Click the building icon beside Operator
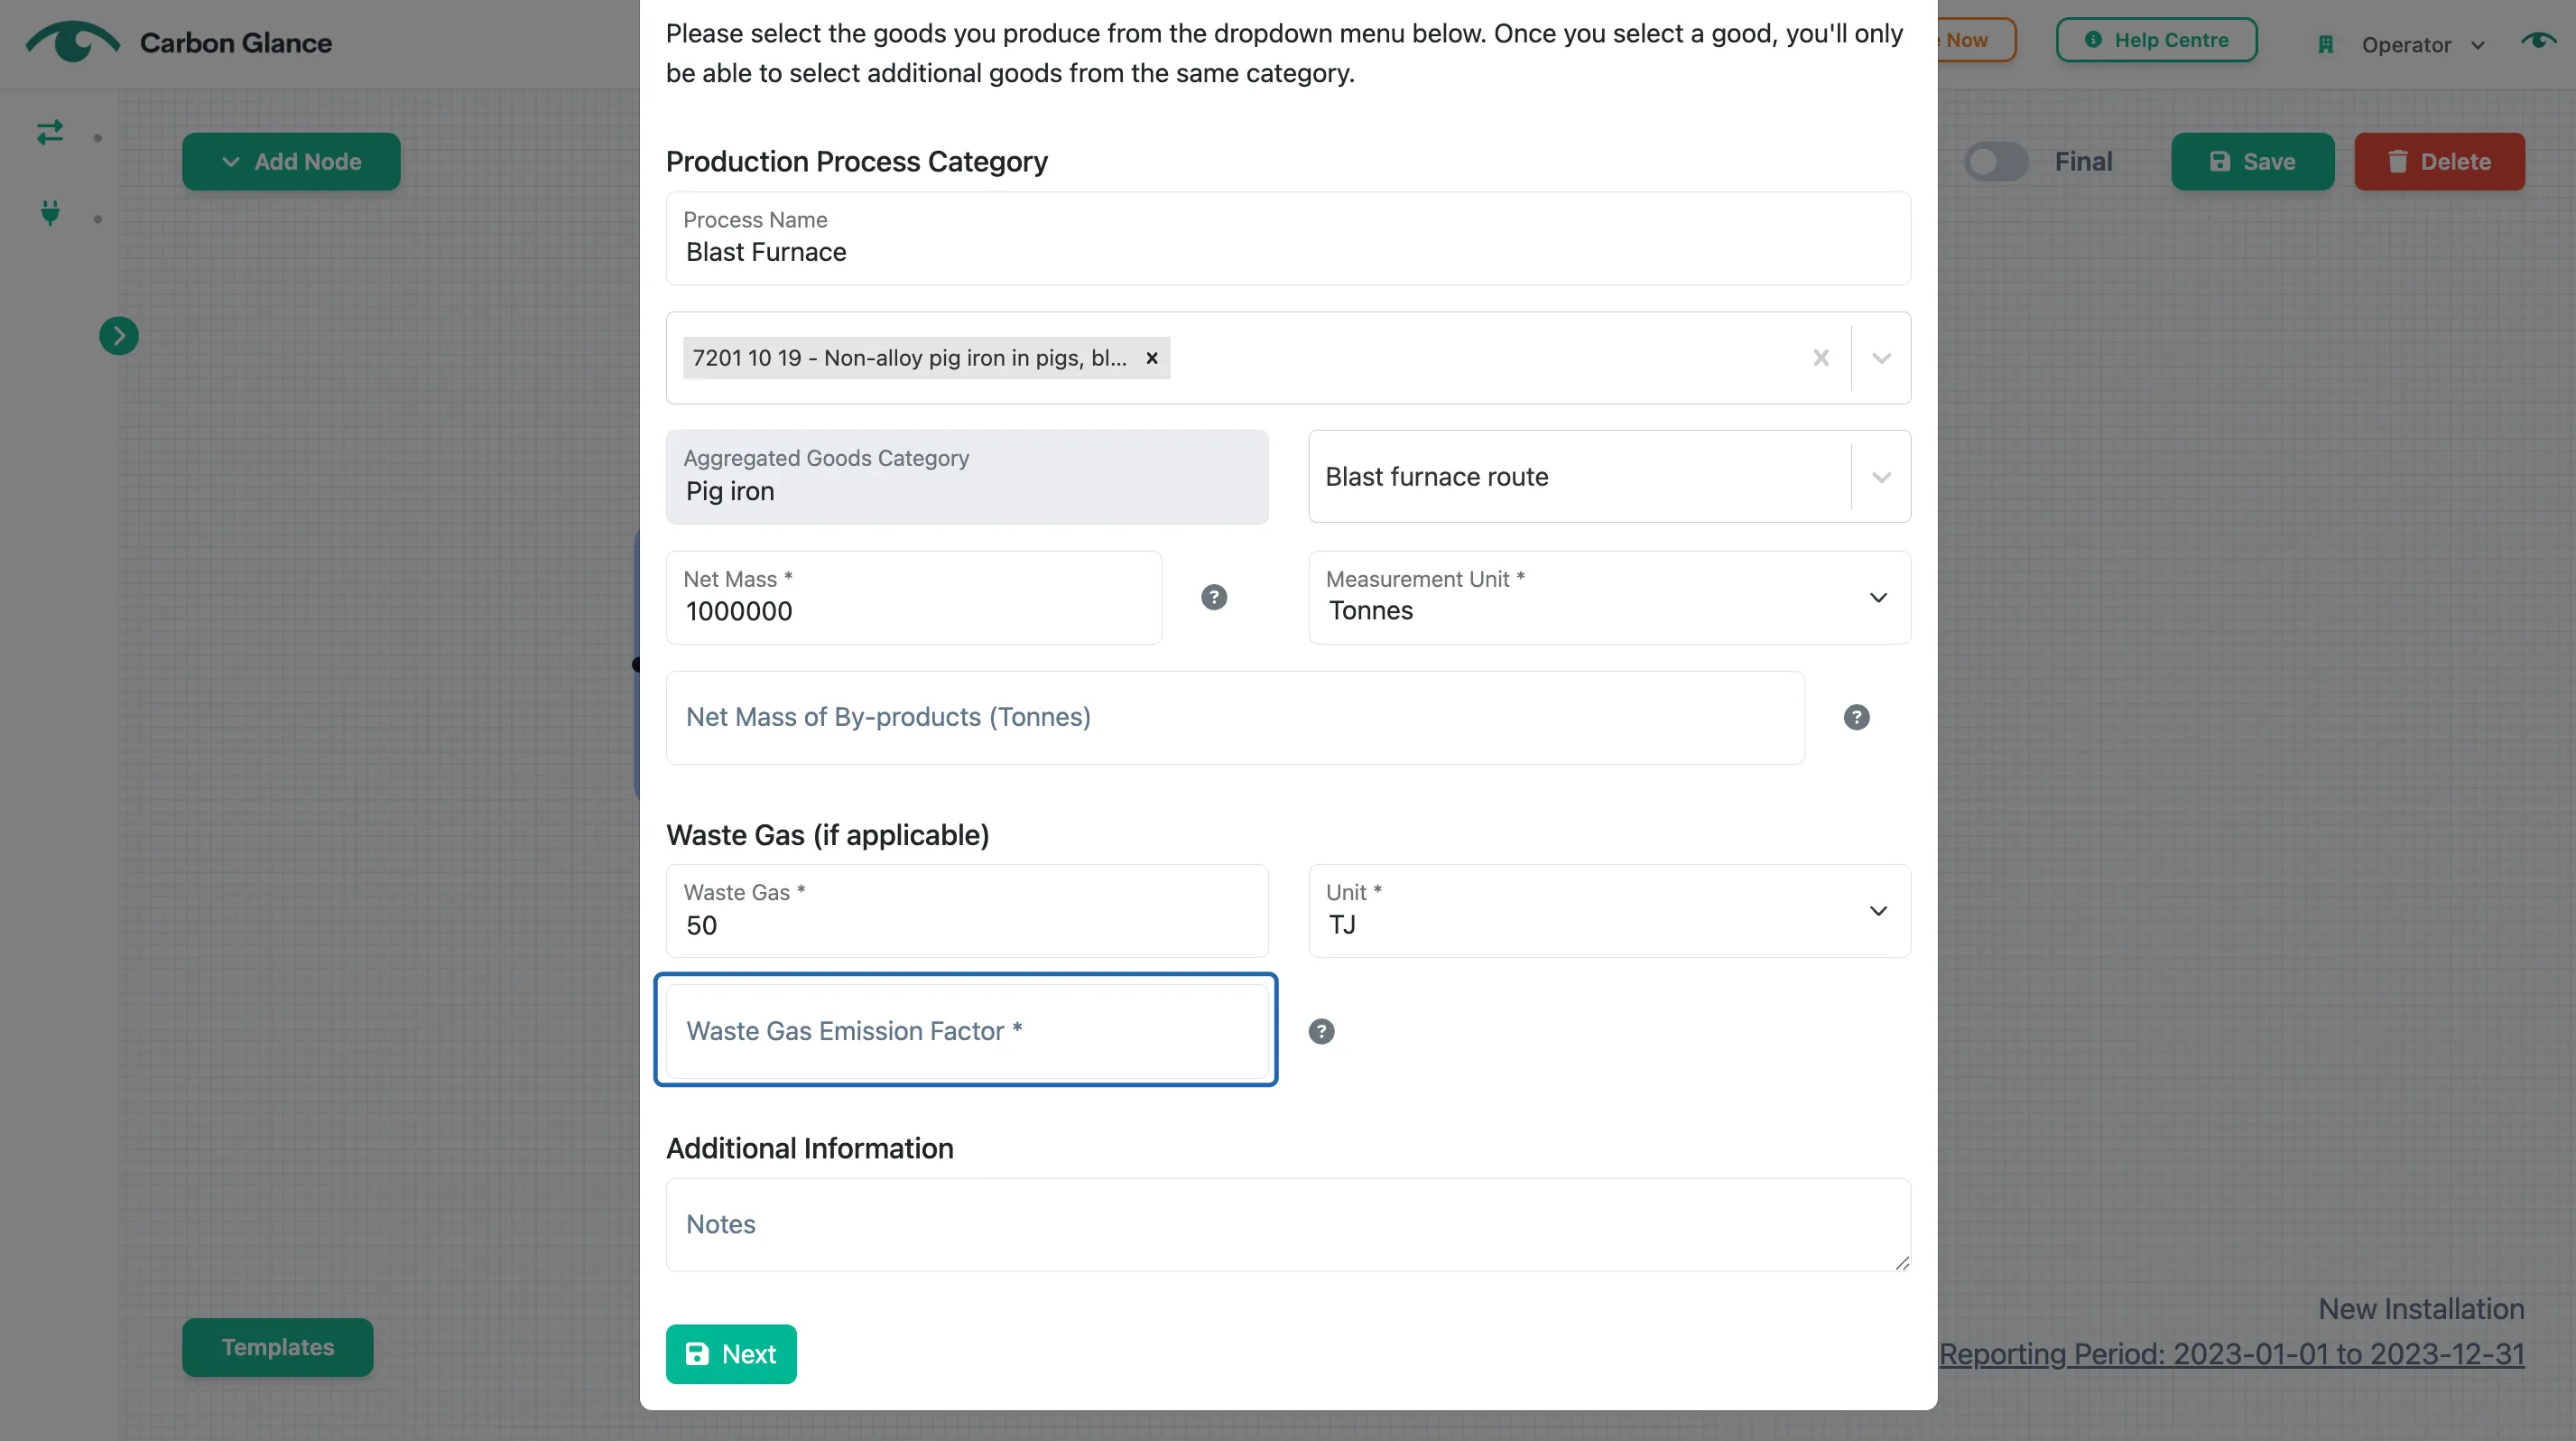 click(x=2326, y=45)
